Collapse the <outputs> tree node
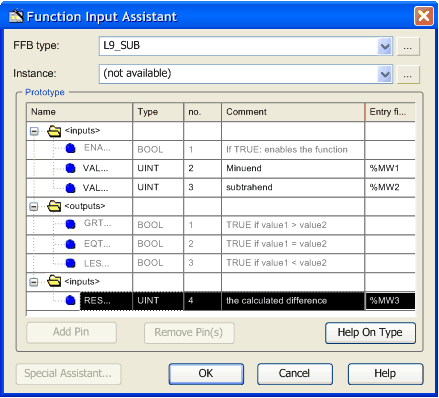 click(34, 207)
